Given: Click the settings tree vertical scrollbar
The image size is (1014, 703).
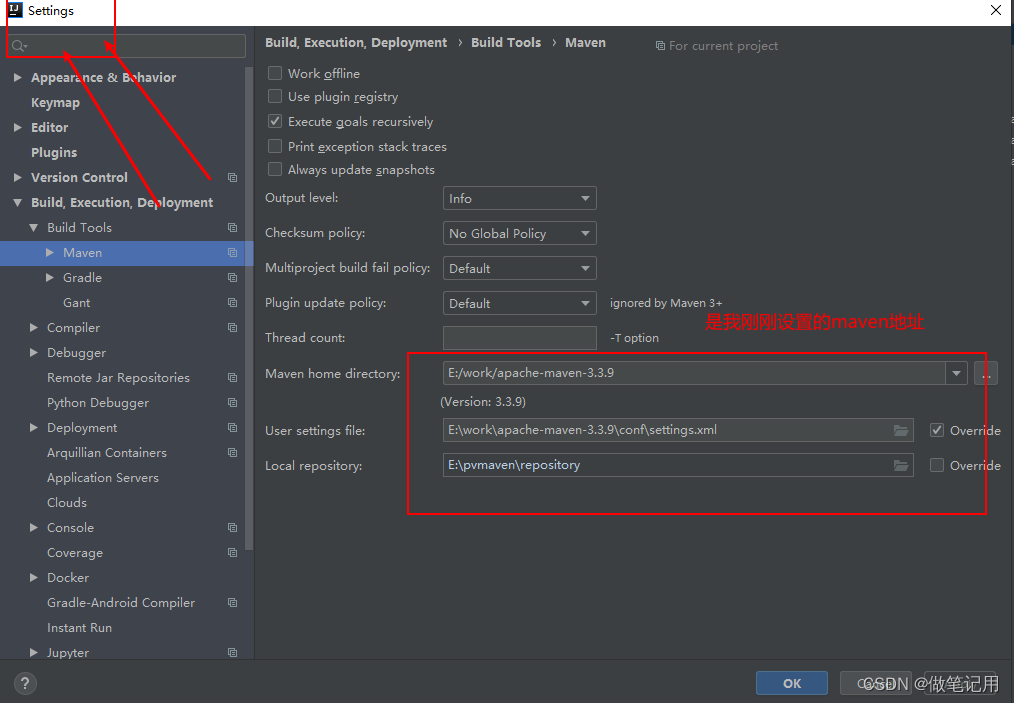Looking at the screenshot, I should pos(249,307).
